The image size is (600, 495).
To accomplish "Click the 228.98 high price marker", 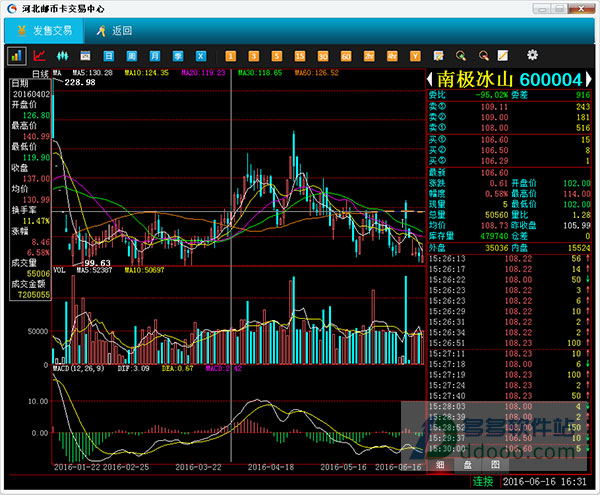I will pos(80,82).
